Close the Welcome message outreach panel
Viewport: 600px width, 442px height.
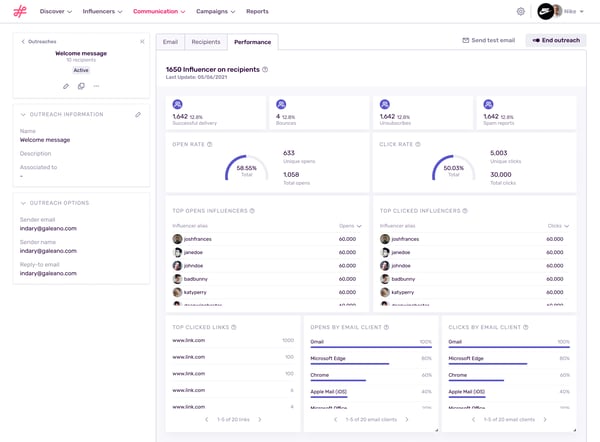(142, 41)
